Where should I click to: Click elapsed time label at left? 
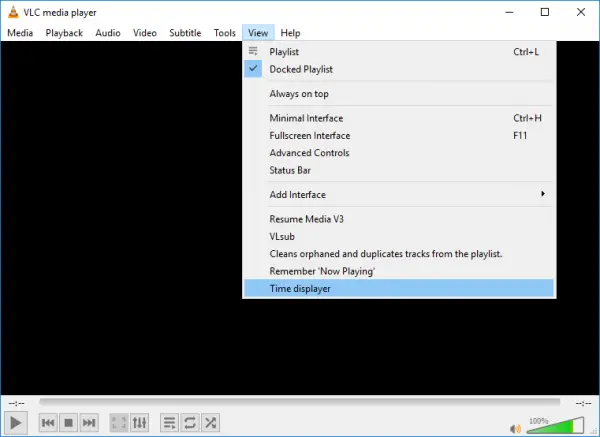pos(16,403)
